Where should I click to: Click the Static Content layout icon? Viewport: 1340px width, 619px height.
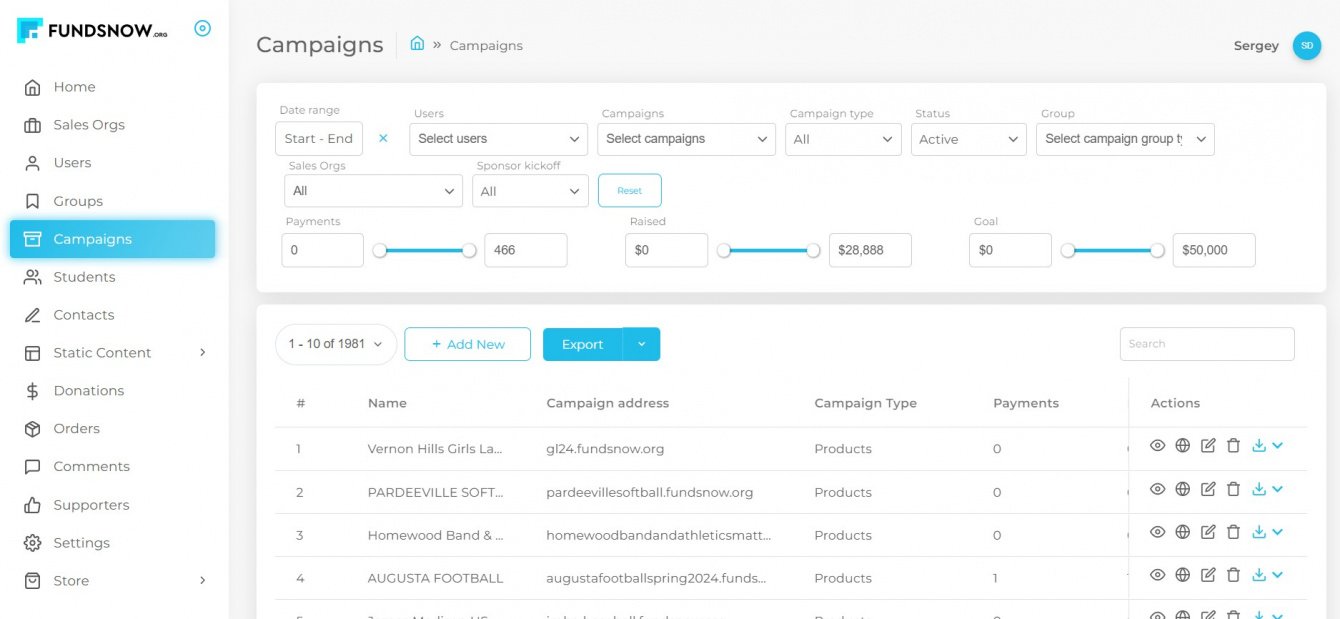(33, 353)
